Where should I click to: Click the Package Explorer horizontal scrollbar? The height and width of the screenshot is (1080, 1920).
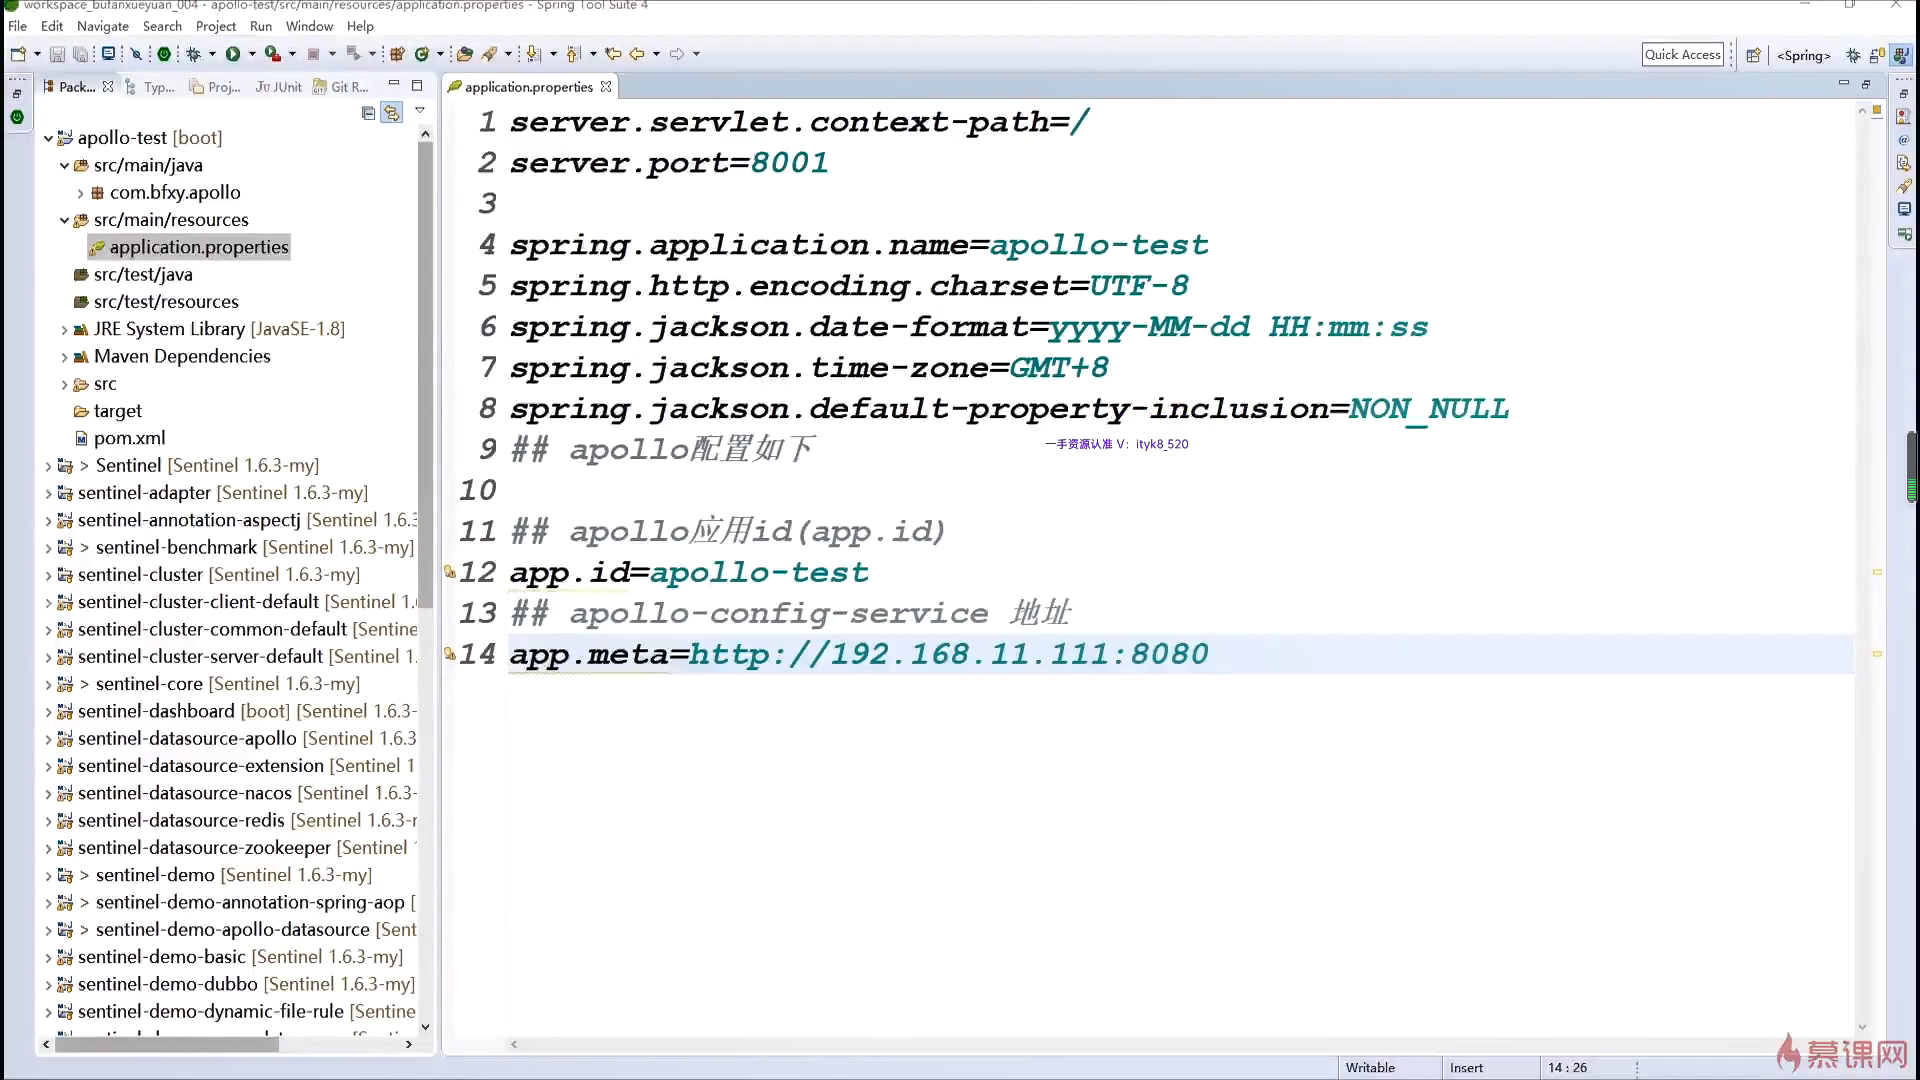point(167,1044)
